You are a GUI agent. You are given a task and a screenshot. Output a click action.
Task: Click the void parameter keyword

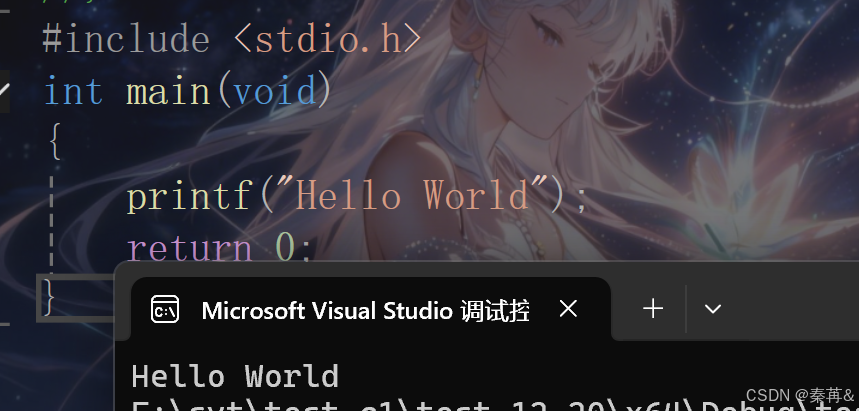pyautogui.click(x=274, y=92)
